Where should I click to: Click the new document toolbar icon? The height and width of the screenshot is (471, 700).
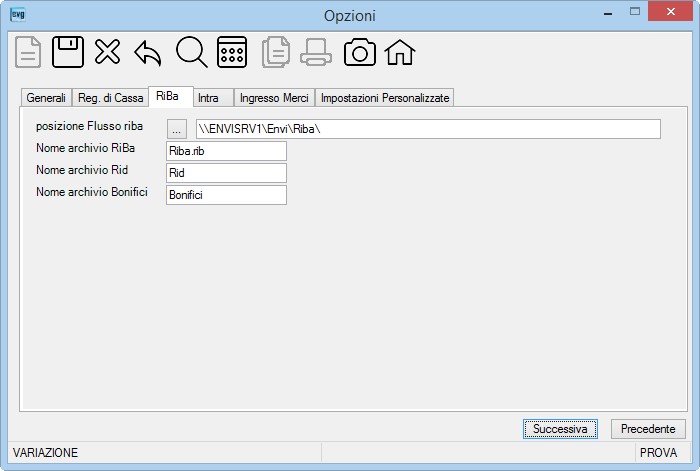(28, 52)
